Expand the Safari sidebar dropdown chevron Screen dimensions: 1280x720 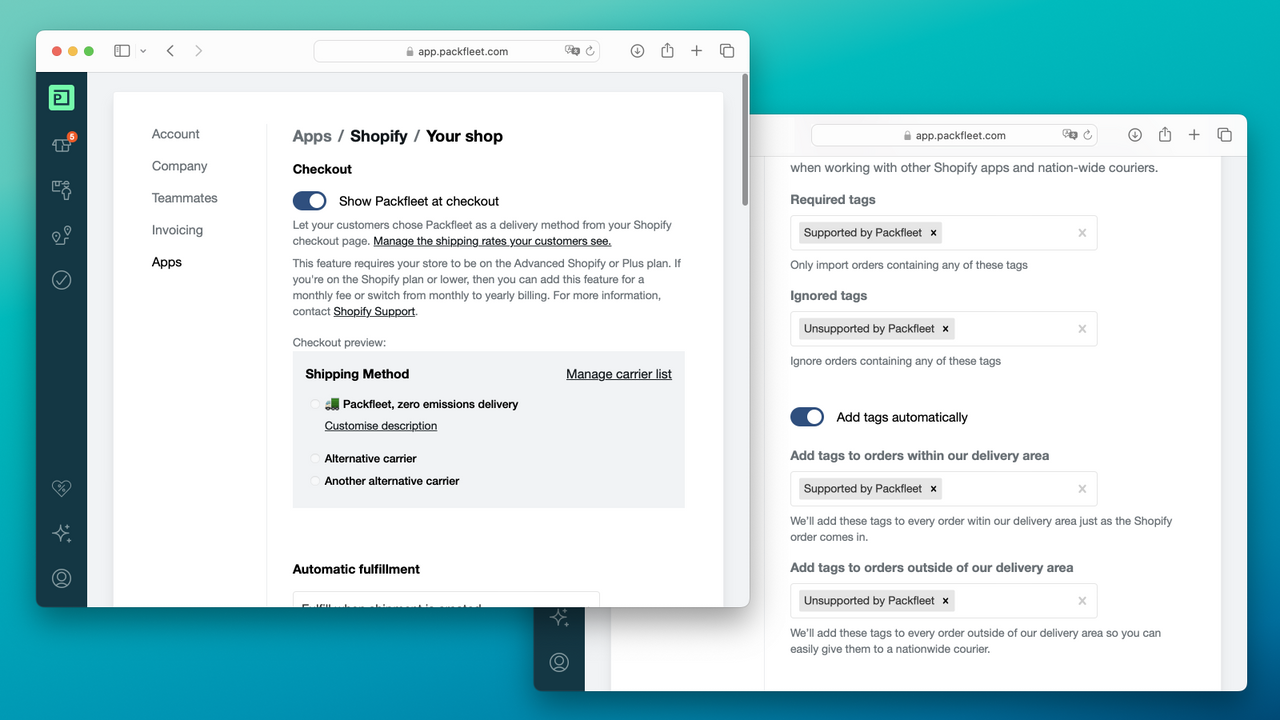(143, 50)
